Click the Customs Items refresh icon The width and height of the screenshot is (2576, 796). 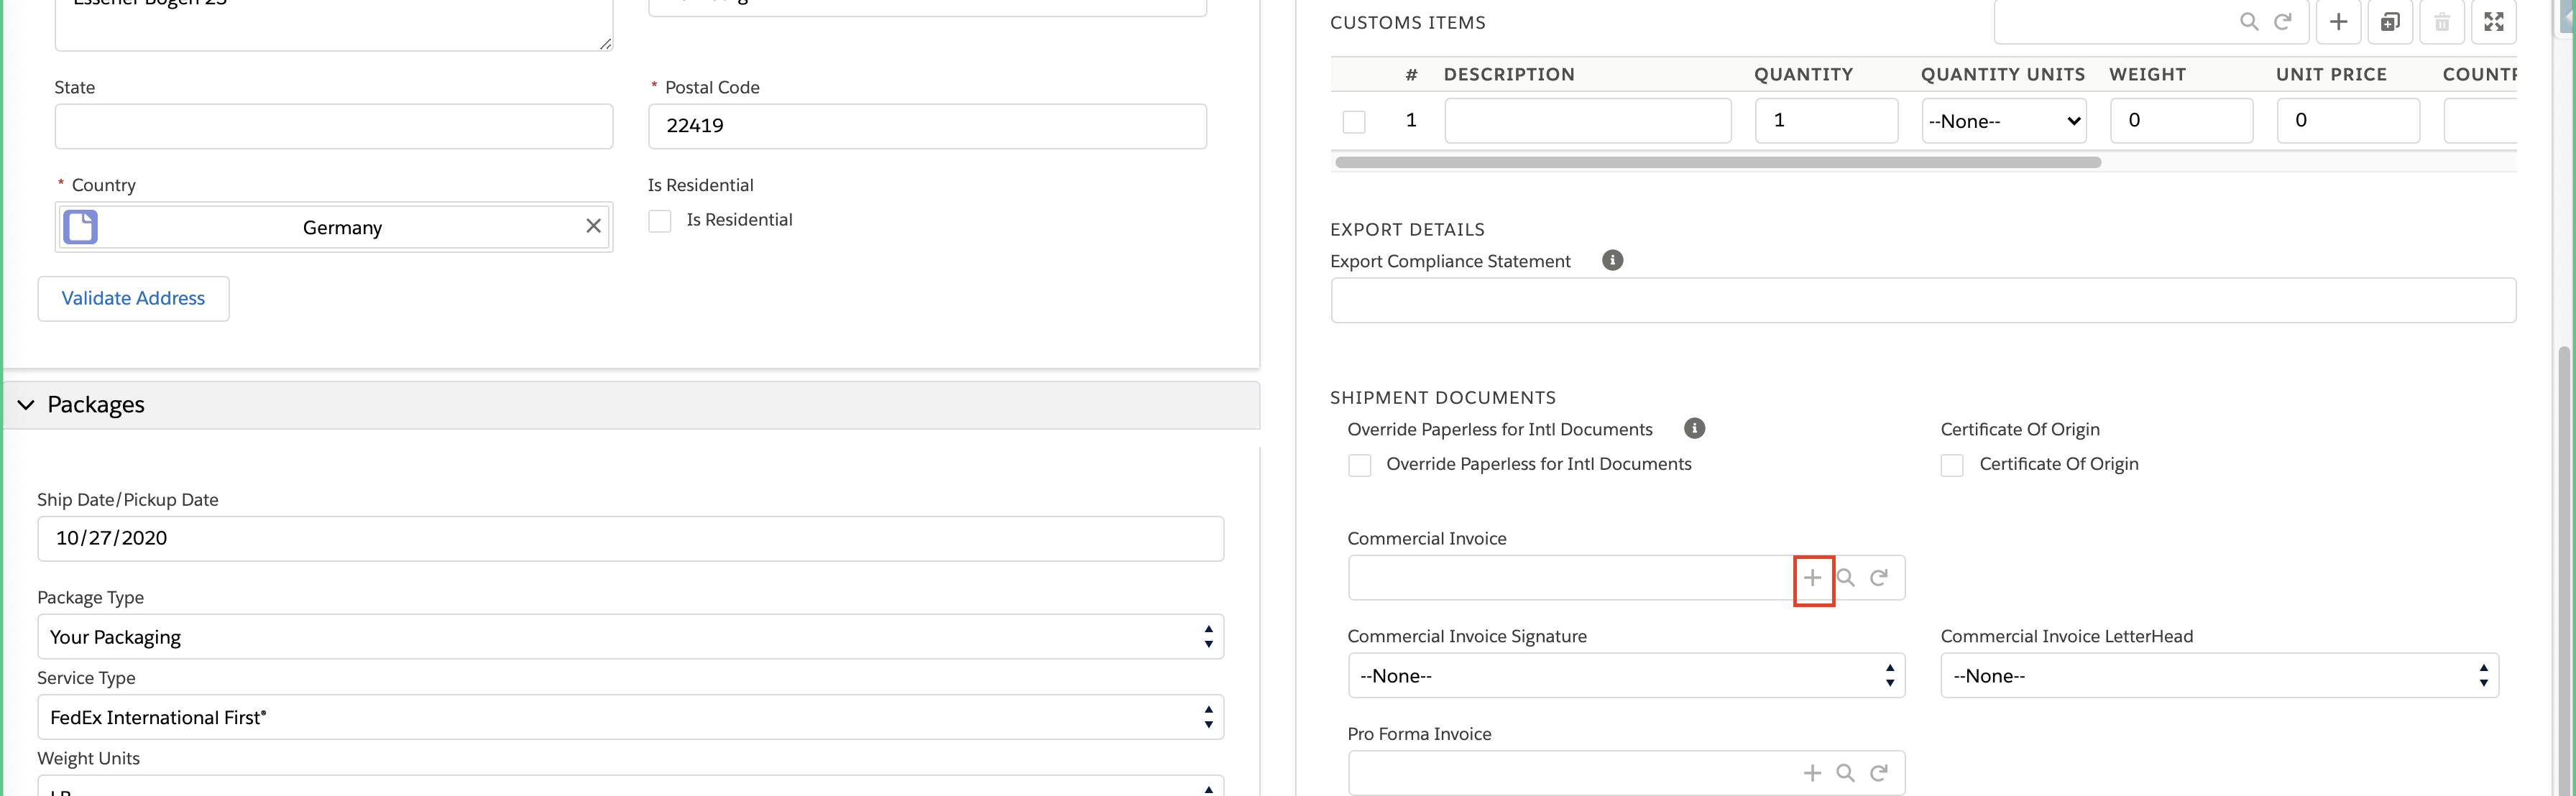(x=2283, y=21)
